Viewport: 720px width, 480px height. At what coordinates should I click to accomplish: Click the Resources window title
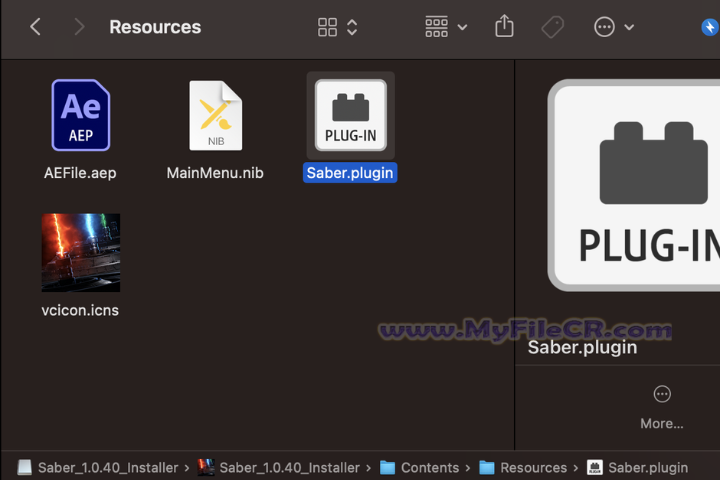155,27
